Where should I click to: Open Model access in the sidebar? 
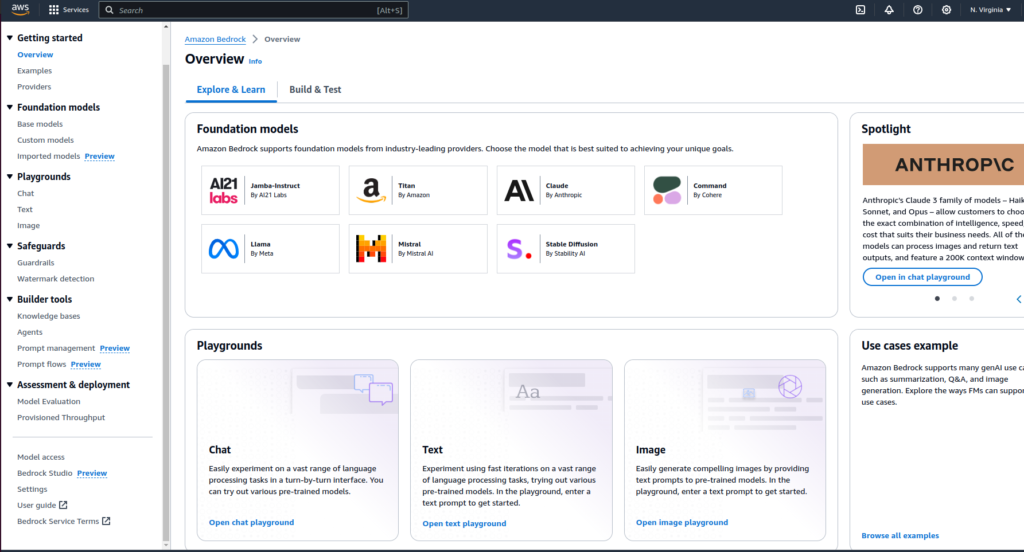tap(41, 457)
